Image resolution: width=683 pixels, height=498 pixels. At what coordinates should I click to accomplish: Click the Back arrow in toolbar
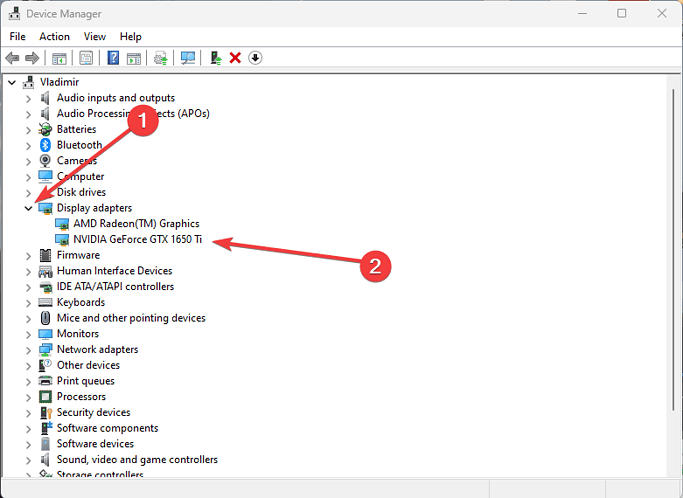coord(12,58)
